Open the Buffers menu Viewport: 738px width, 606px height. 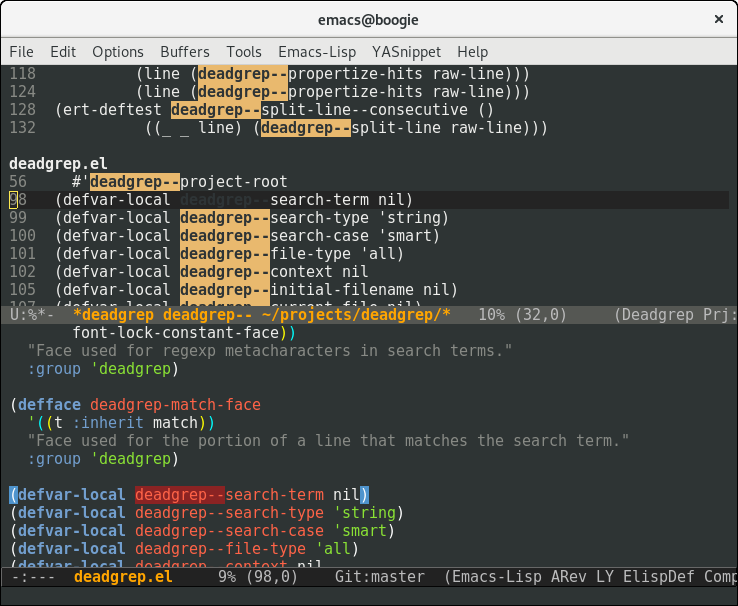coord(185,51)
